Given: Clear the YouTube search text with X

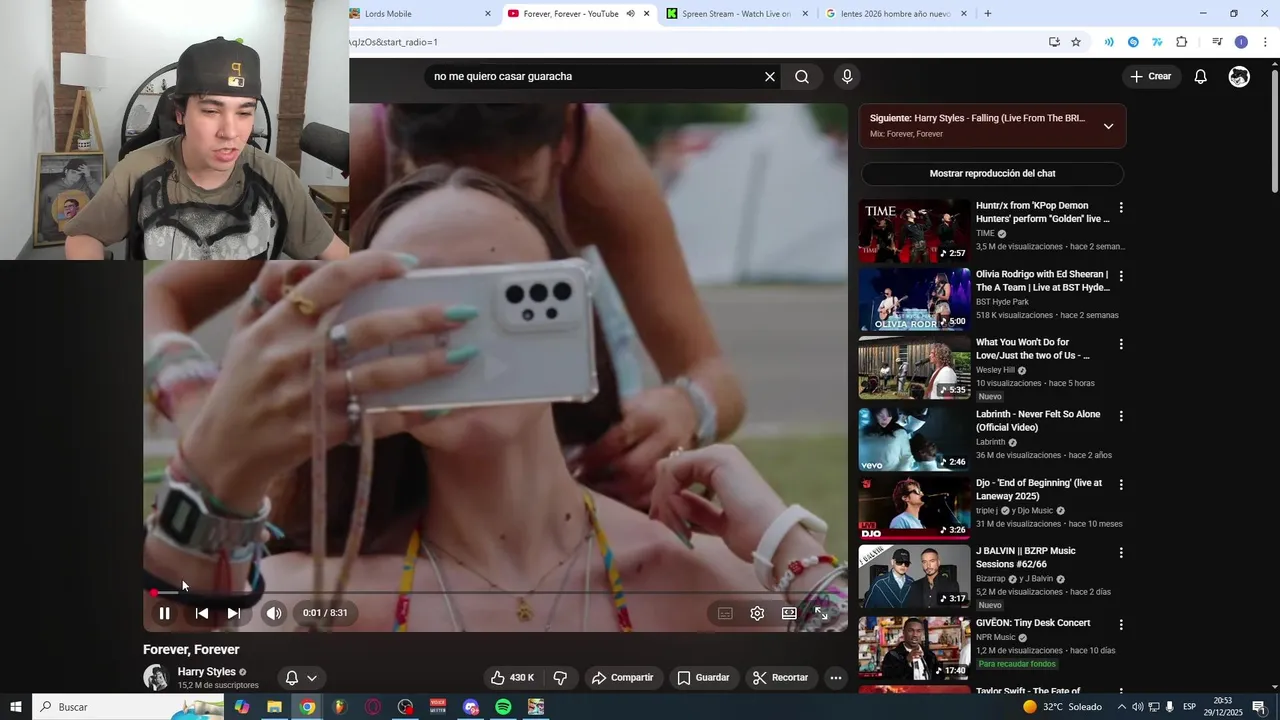Looking at the screenshot, I should (770, 77).
